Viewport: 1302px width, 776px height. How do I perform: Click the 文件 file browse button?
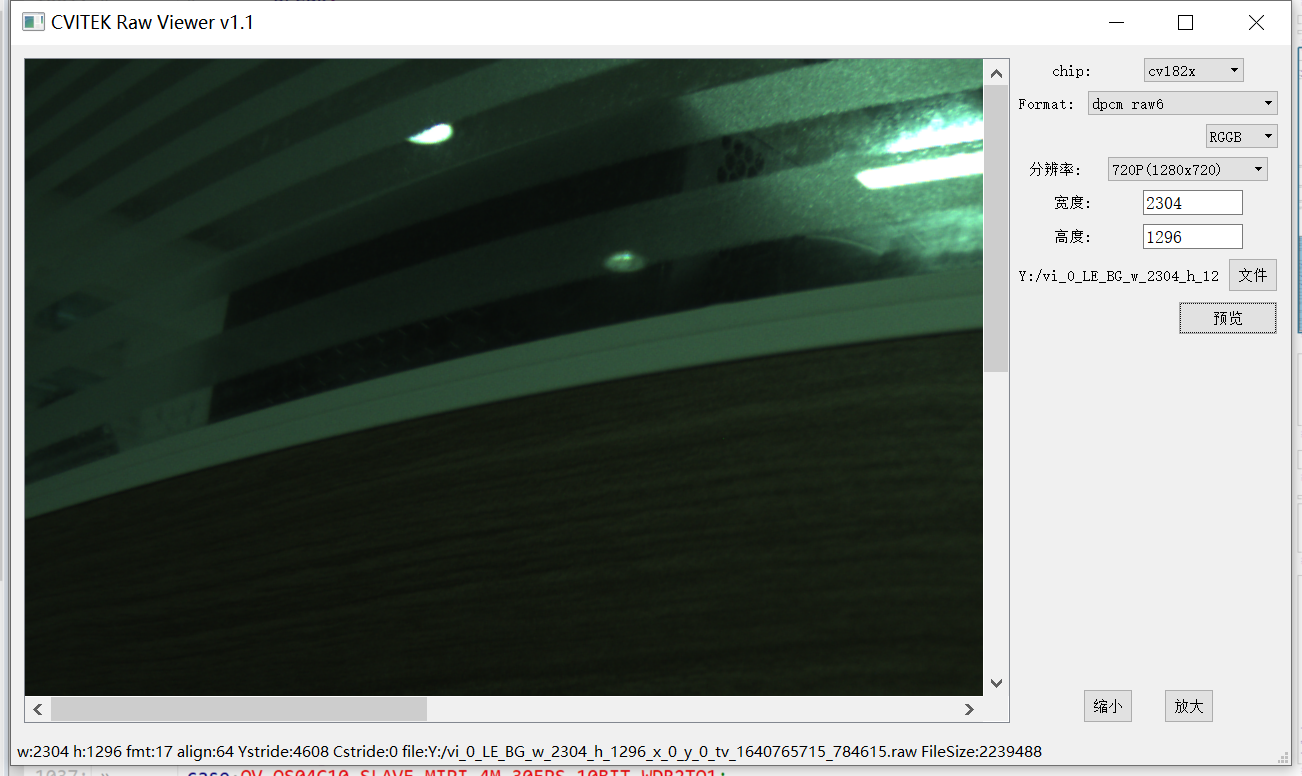[x=1252, y=274]
